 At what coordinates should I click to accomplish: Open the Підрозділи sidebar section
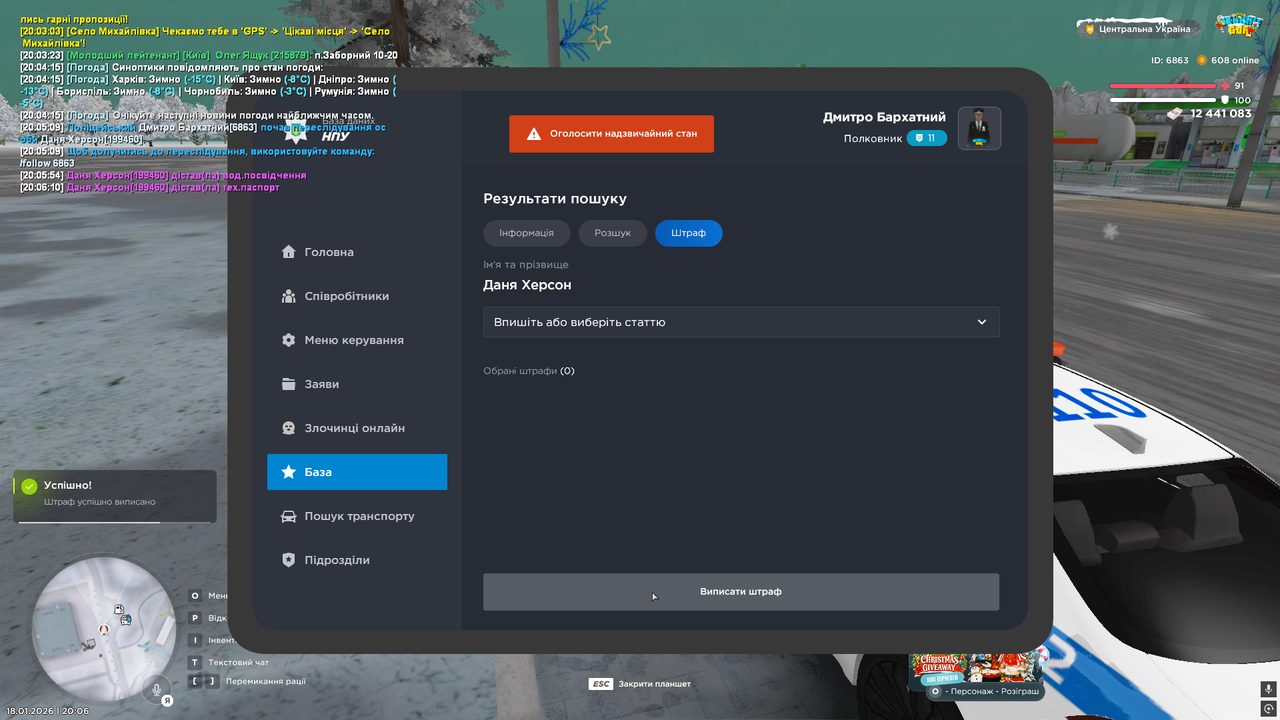(x=357, y=560)
